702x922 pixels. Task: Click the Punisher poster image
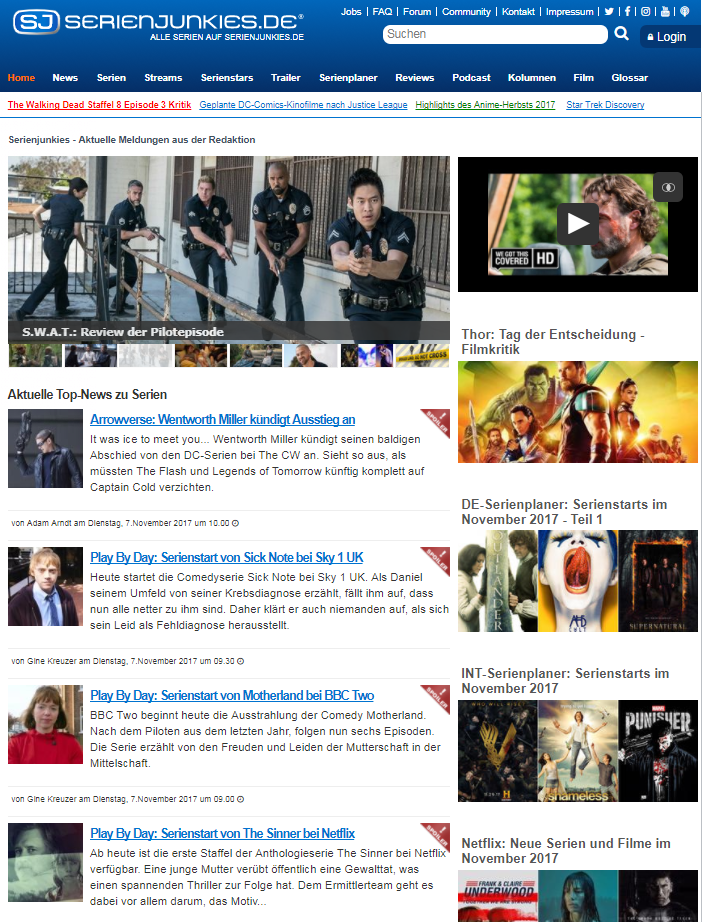(658, 751)
